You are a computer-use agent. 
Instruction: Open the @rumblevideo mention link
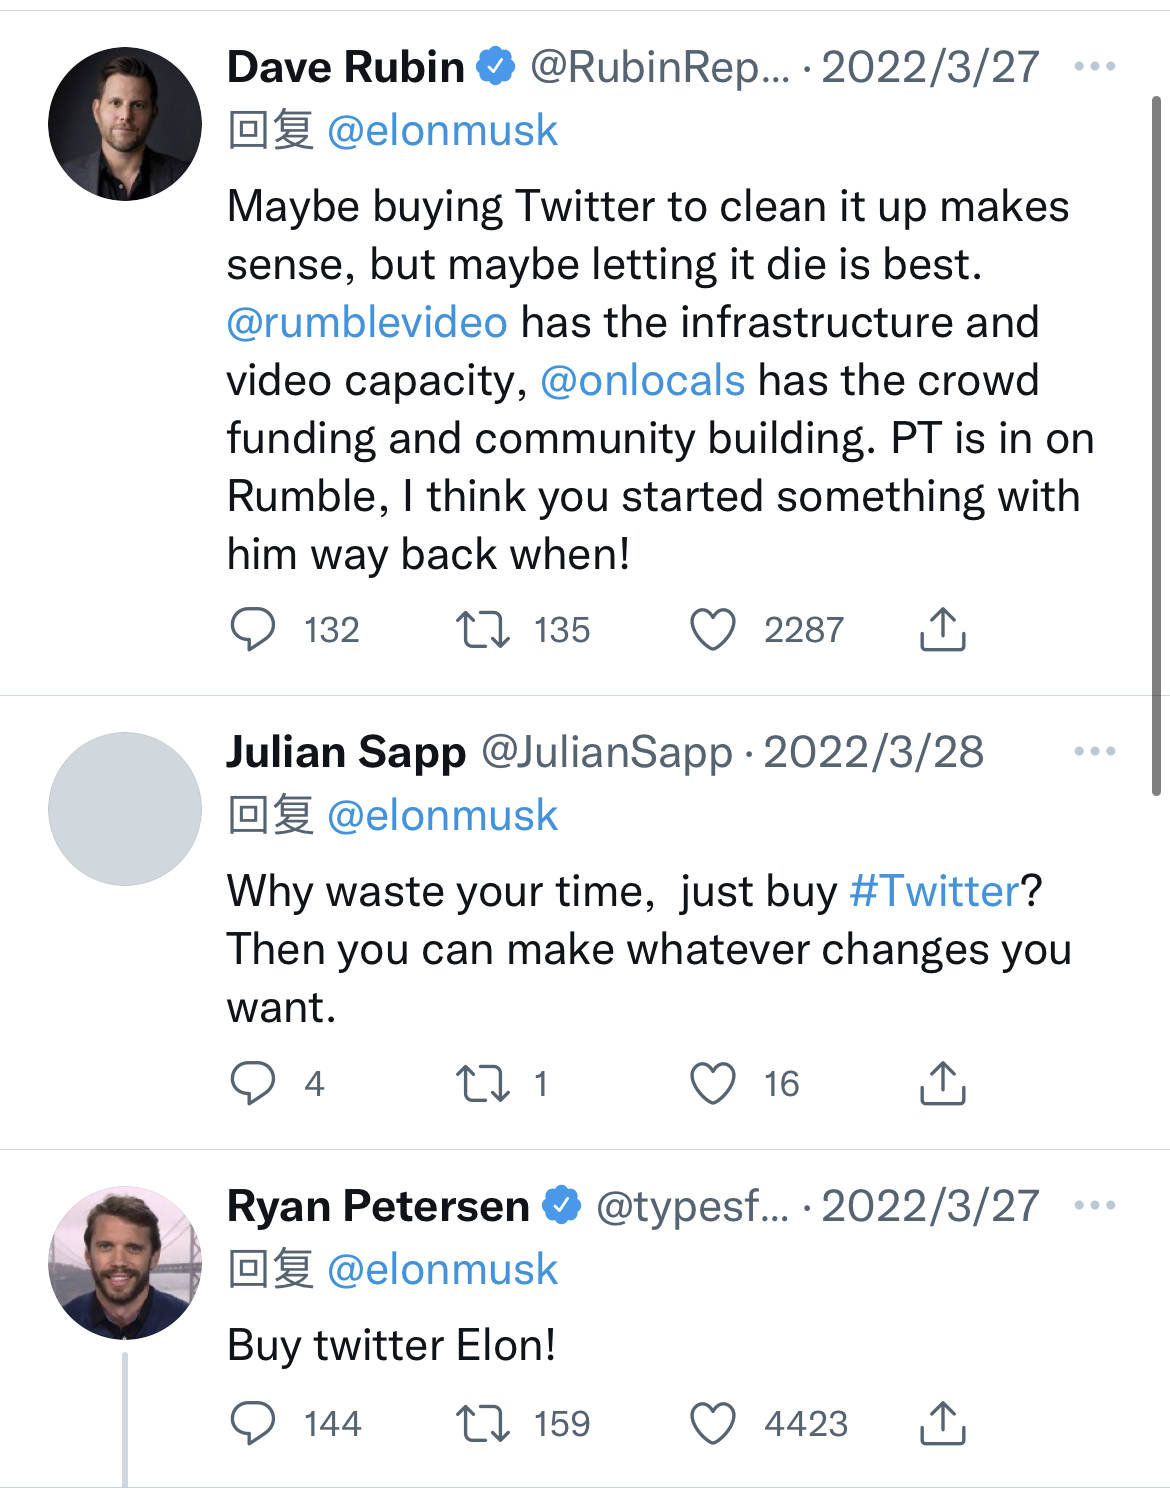coord(367,323)
